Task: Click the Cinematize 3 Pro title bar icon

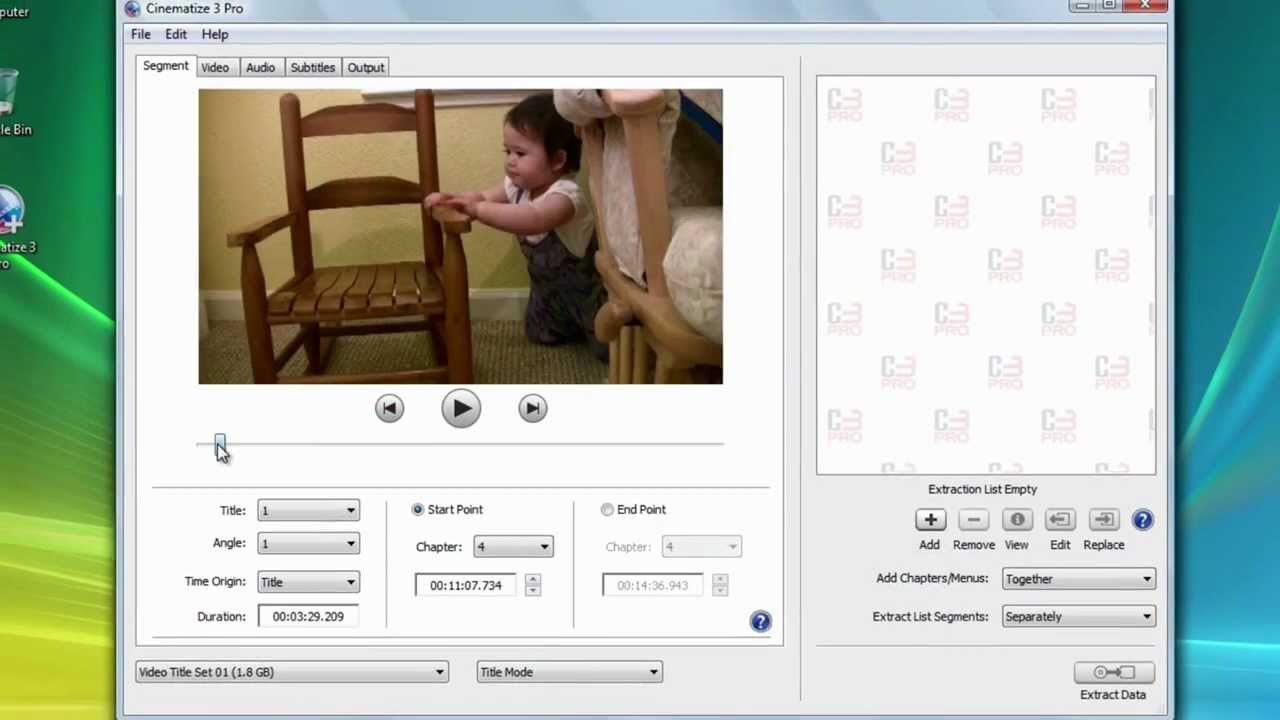Action: [x=132, y=8]
